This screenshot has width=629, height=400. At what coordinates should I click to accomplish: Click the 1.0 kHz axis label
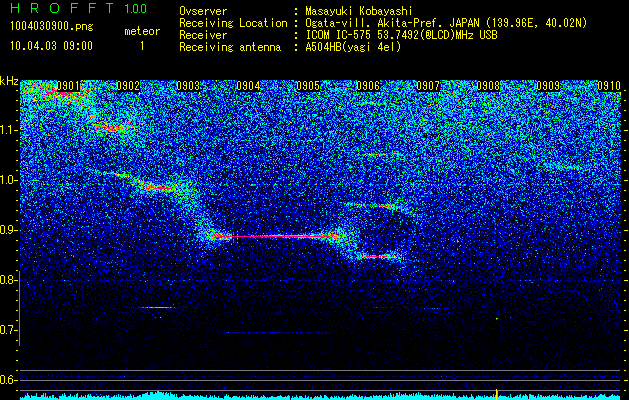9,180
